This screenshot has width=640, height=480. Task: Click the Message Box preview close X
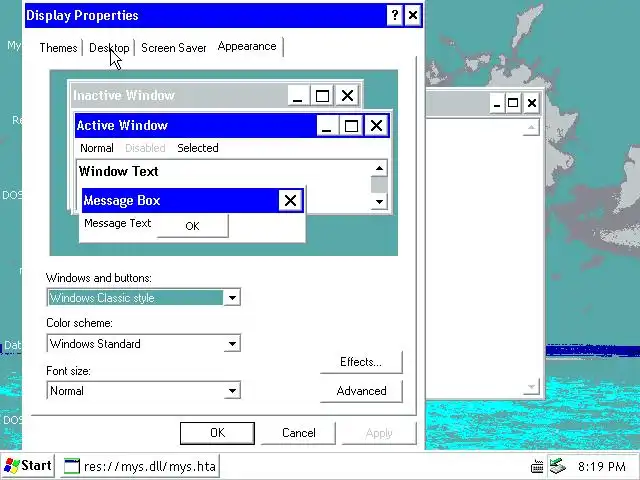pos(290,200)
